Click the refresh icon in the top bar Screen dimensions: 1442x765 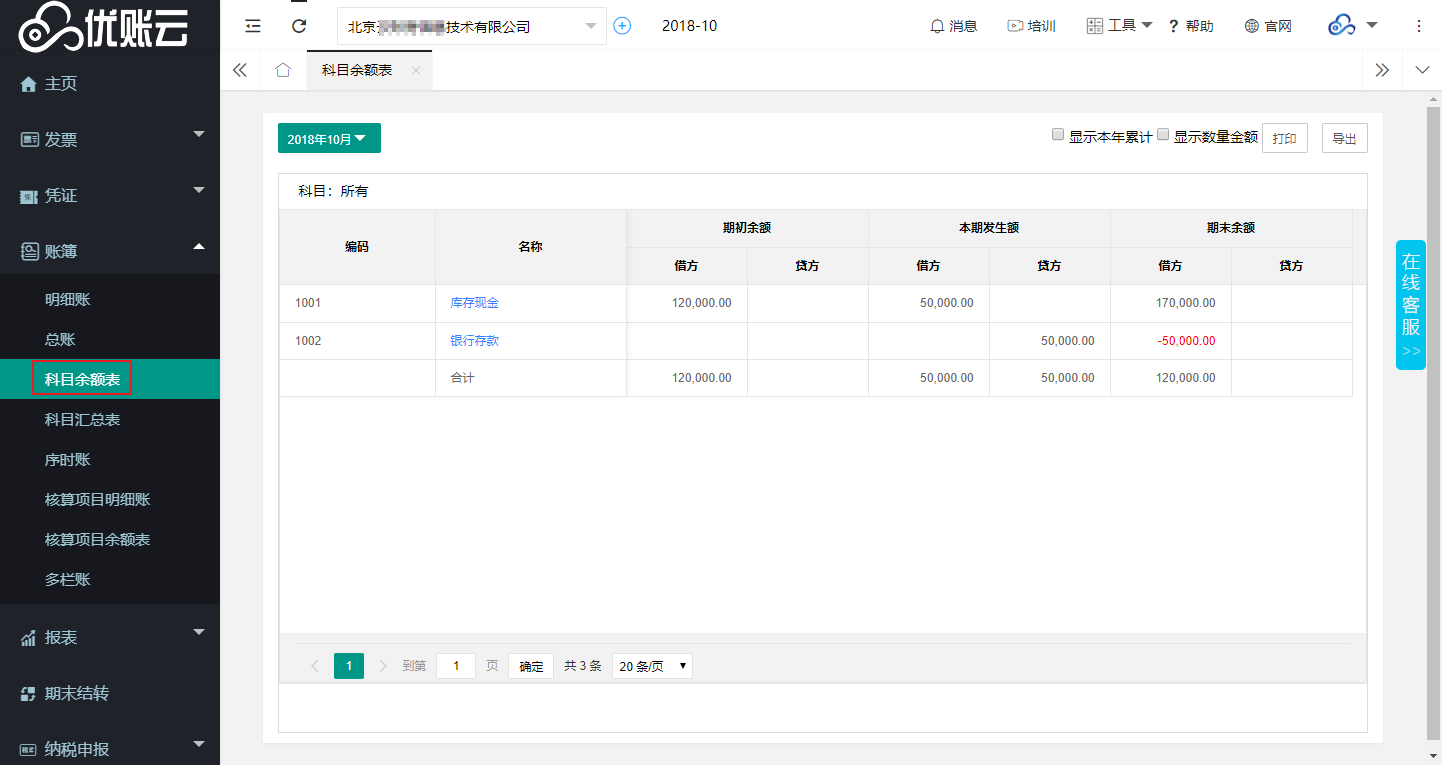(298, 26)
